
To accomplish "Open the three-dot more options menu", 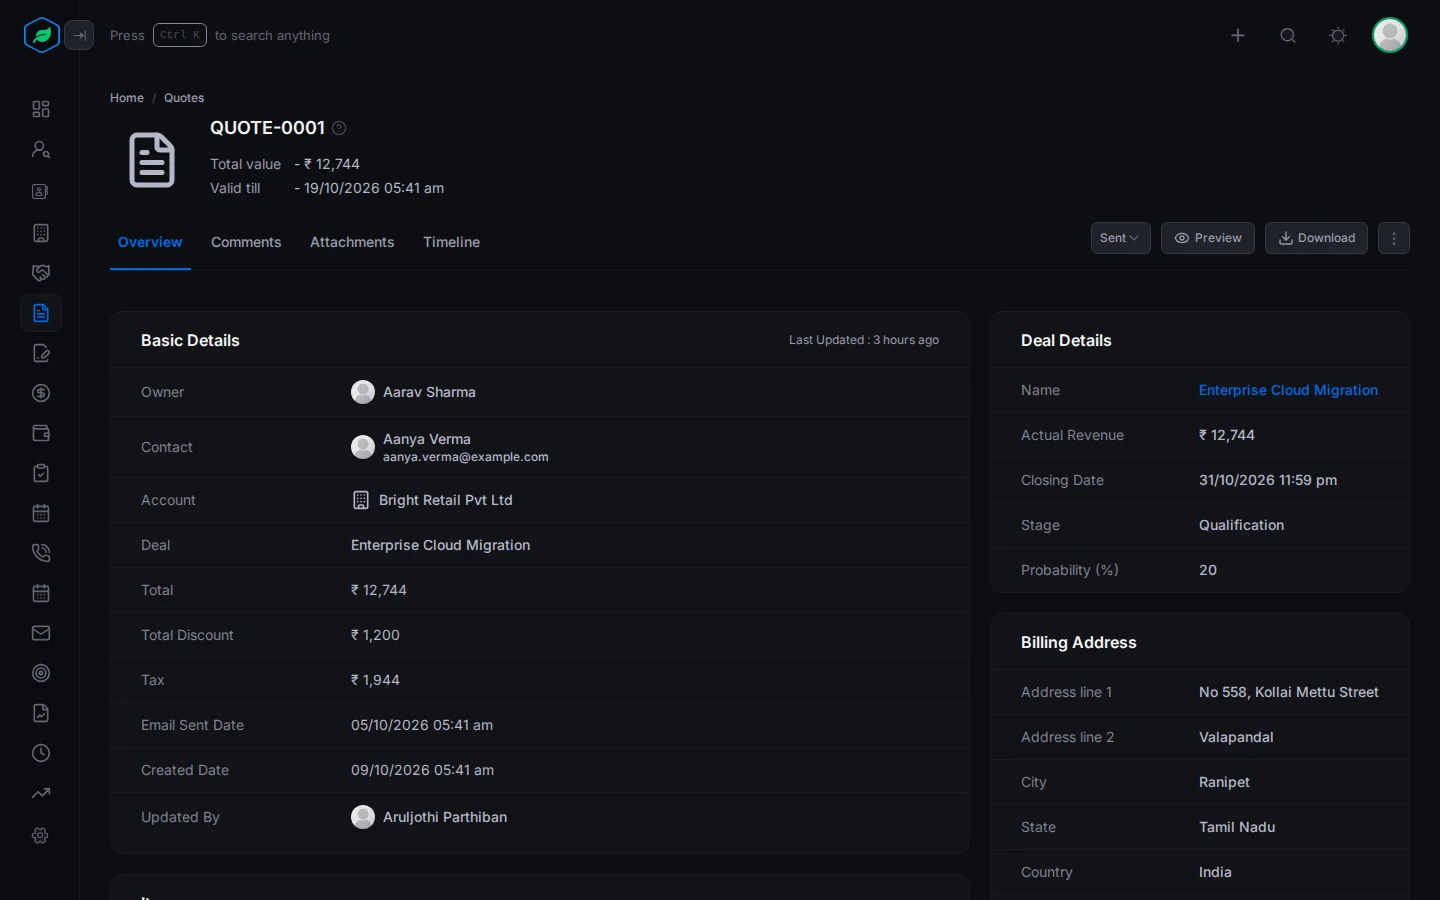I will click(1394, 238).
